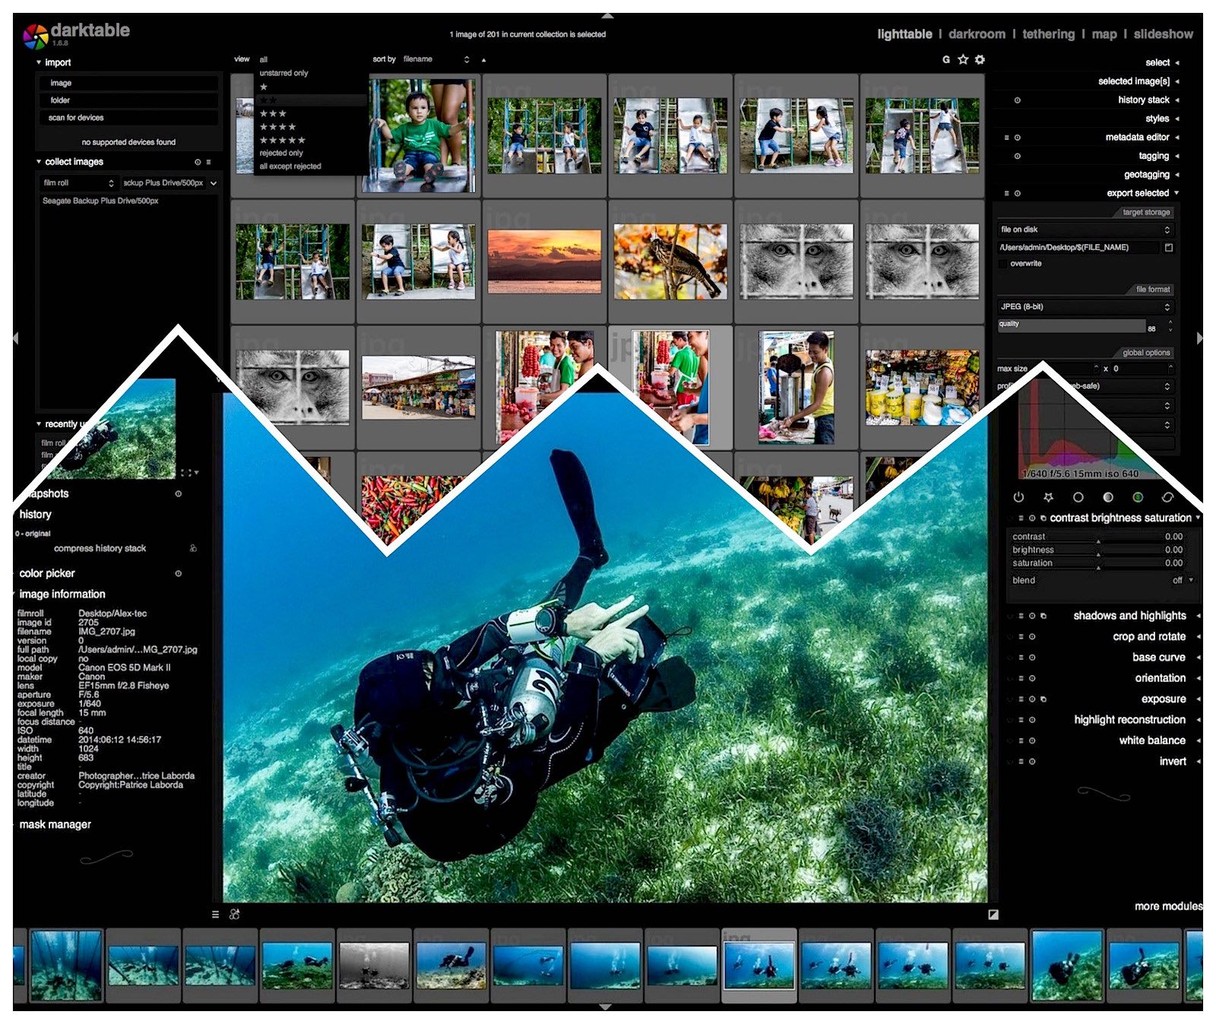Open the 'file on disk' storage dropdown
Screen dimensions: 1216x1024
click(1084, 230)
